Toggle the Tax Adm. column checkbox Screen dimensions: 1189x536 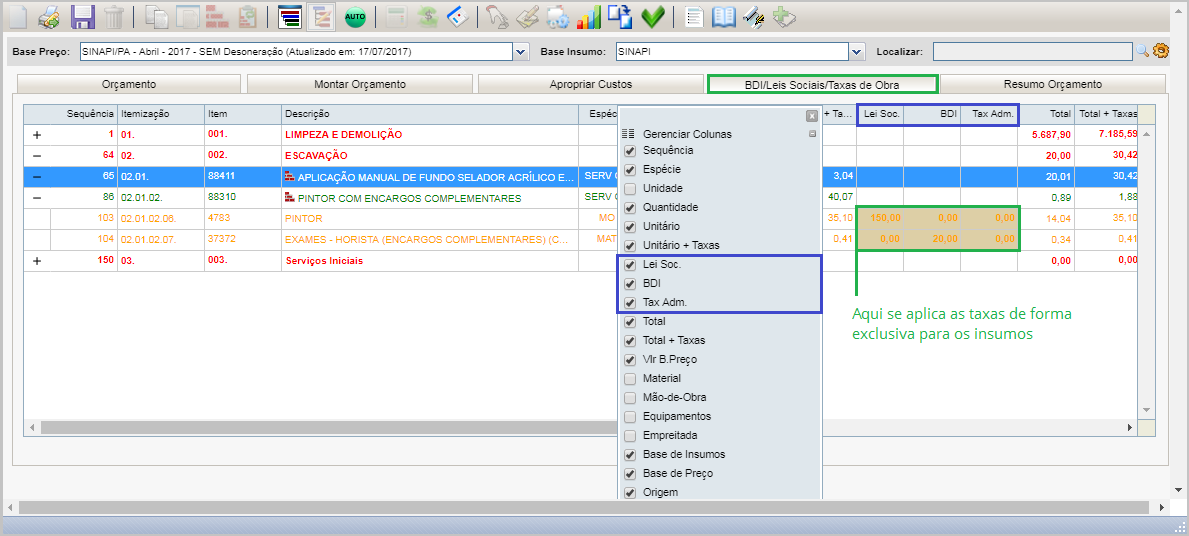point(629,302)
